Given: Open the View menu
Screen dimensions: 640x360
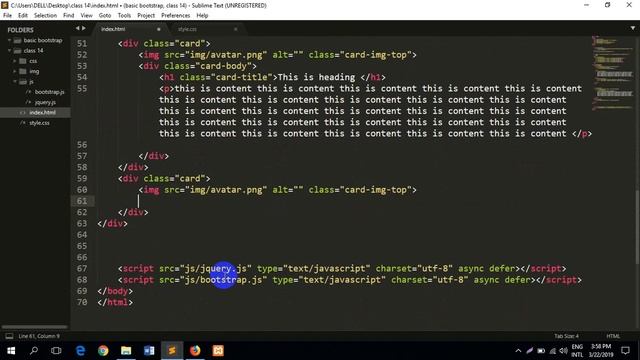Looking at the screenshot, I should [x=87, y=16].
